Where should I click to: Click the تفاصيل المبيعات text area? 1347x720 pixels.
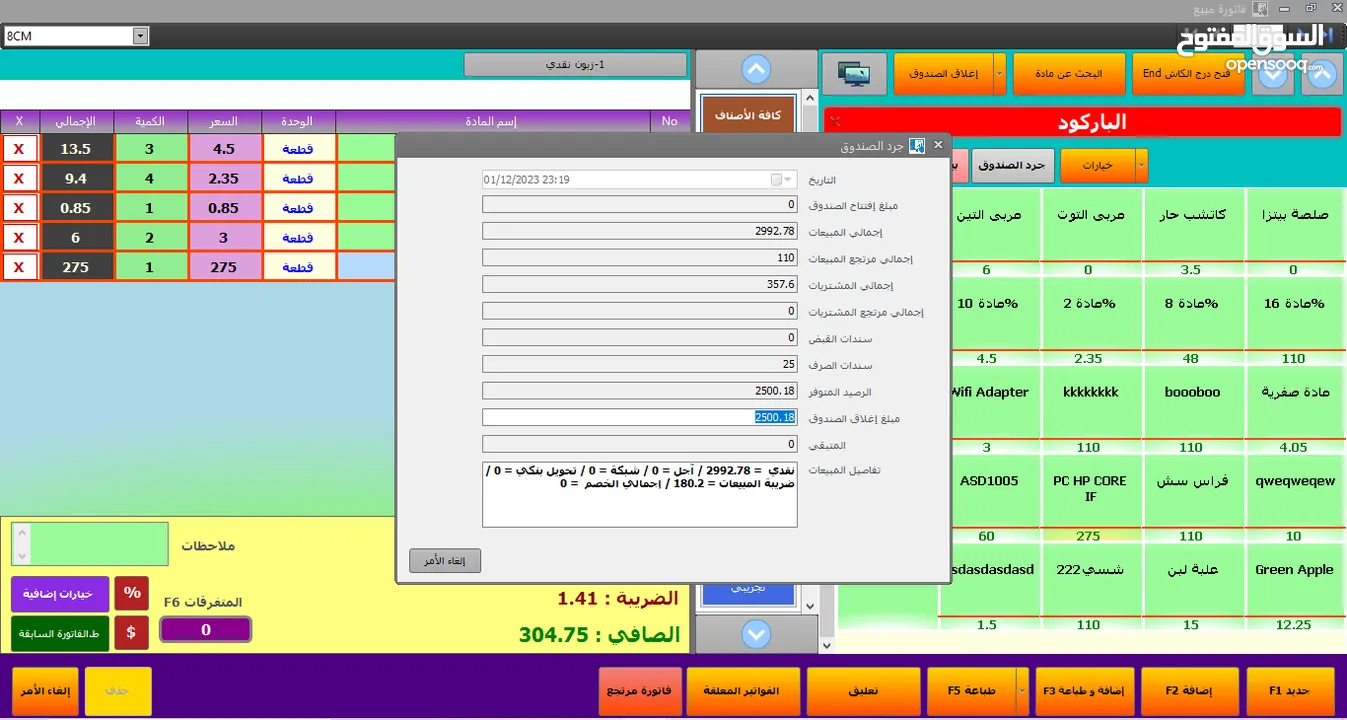(x=640, y=494)
